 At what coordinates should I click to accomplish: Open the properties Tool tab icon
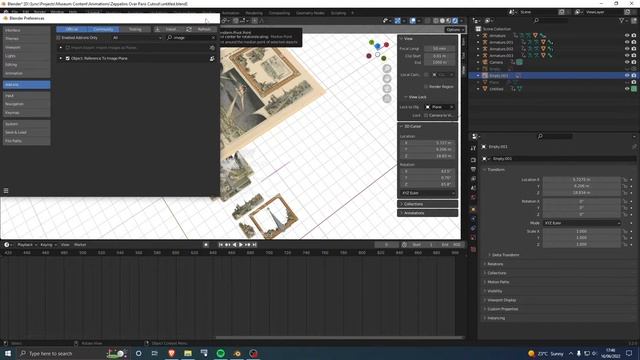click(473, 149)
